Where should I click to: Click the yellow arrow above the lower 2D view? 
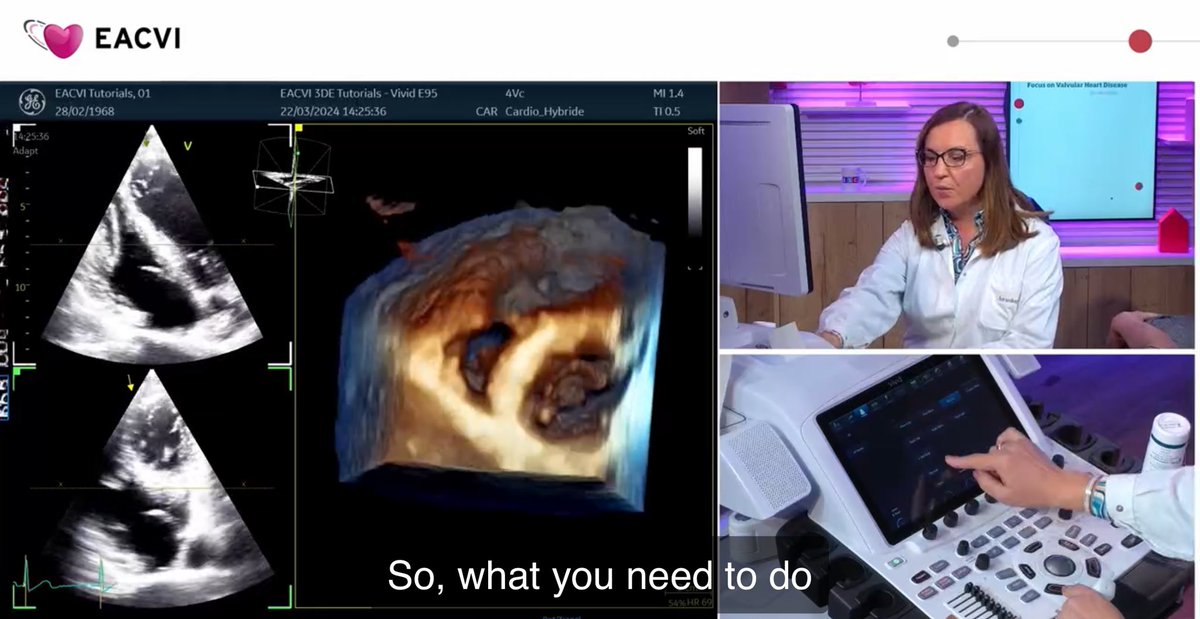(130, 381)
